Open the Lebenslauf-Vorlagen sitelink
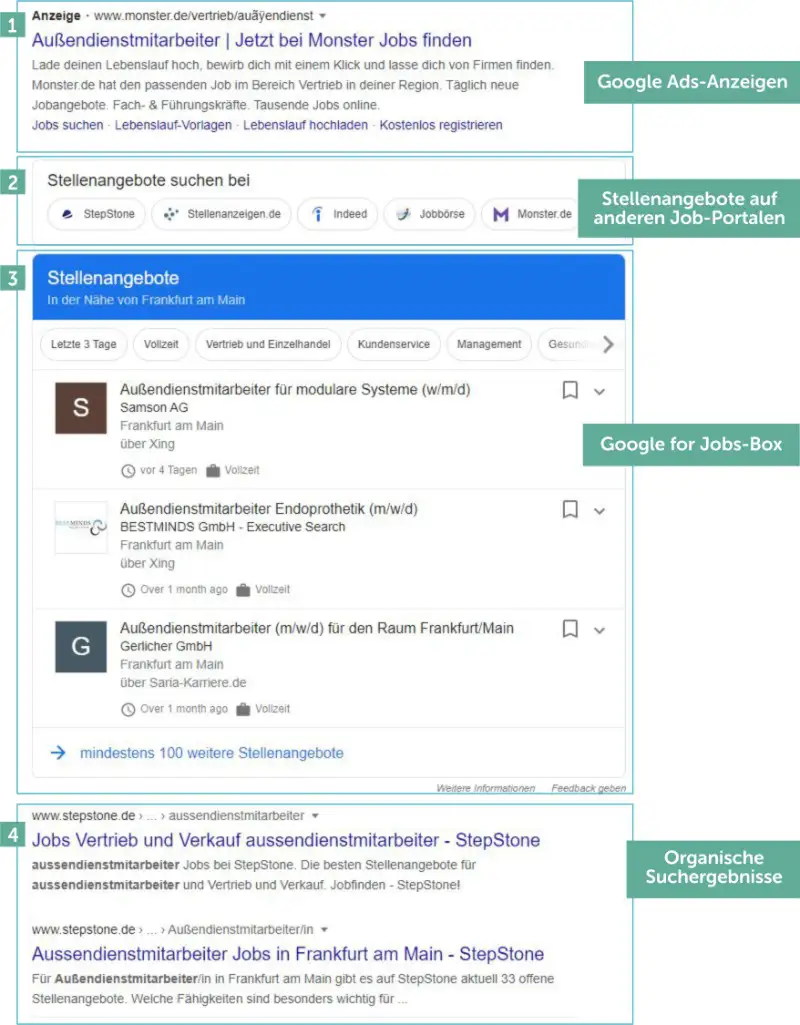The height and width of the screenshot is (1025, 800). point(173,125)
